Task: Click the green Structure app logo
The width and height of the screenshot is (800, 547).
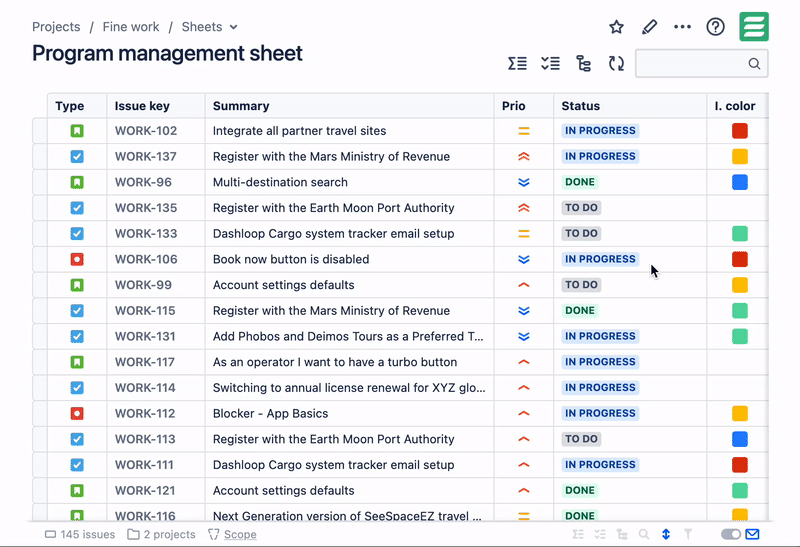Action: pyautogui.click(x=754, y=27)
